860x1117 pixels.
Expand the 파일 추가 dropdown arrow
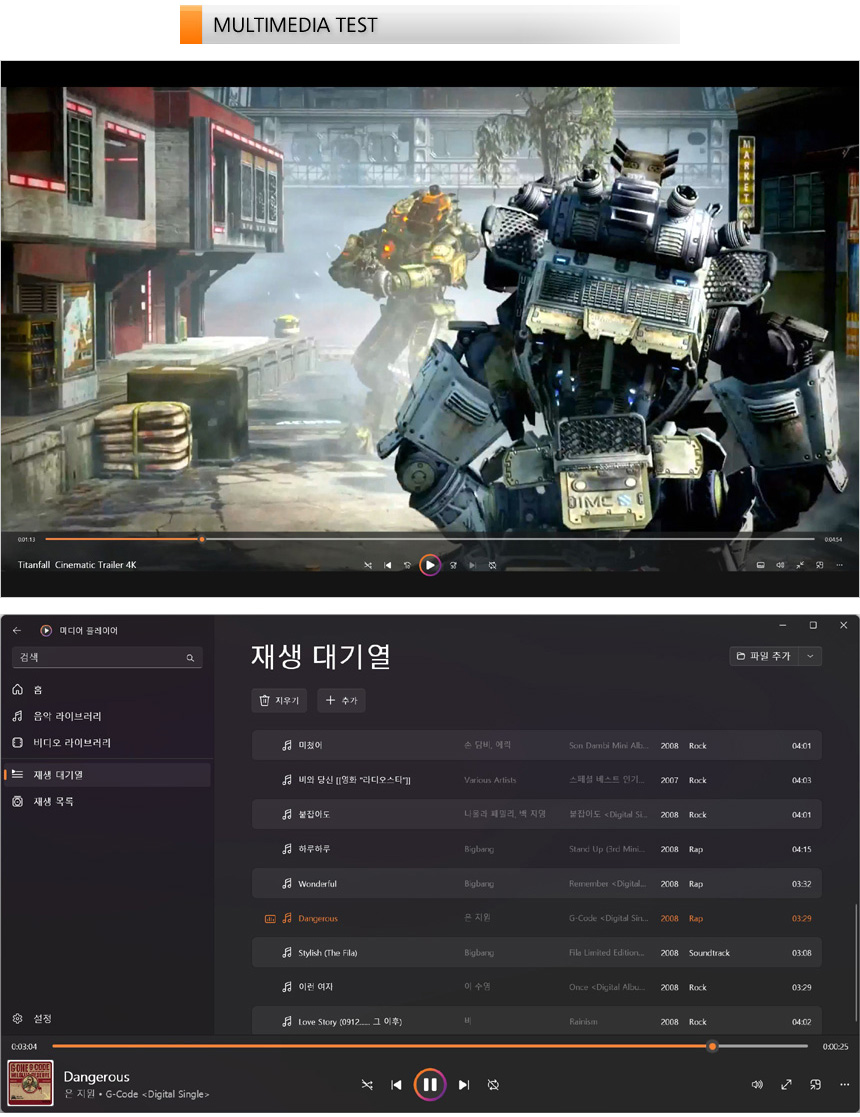[809, 656]
